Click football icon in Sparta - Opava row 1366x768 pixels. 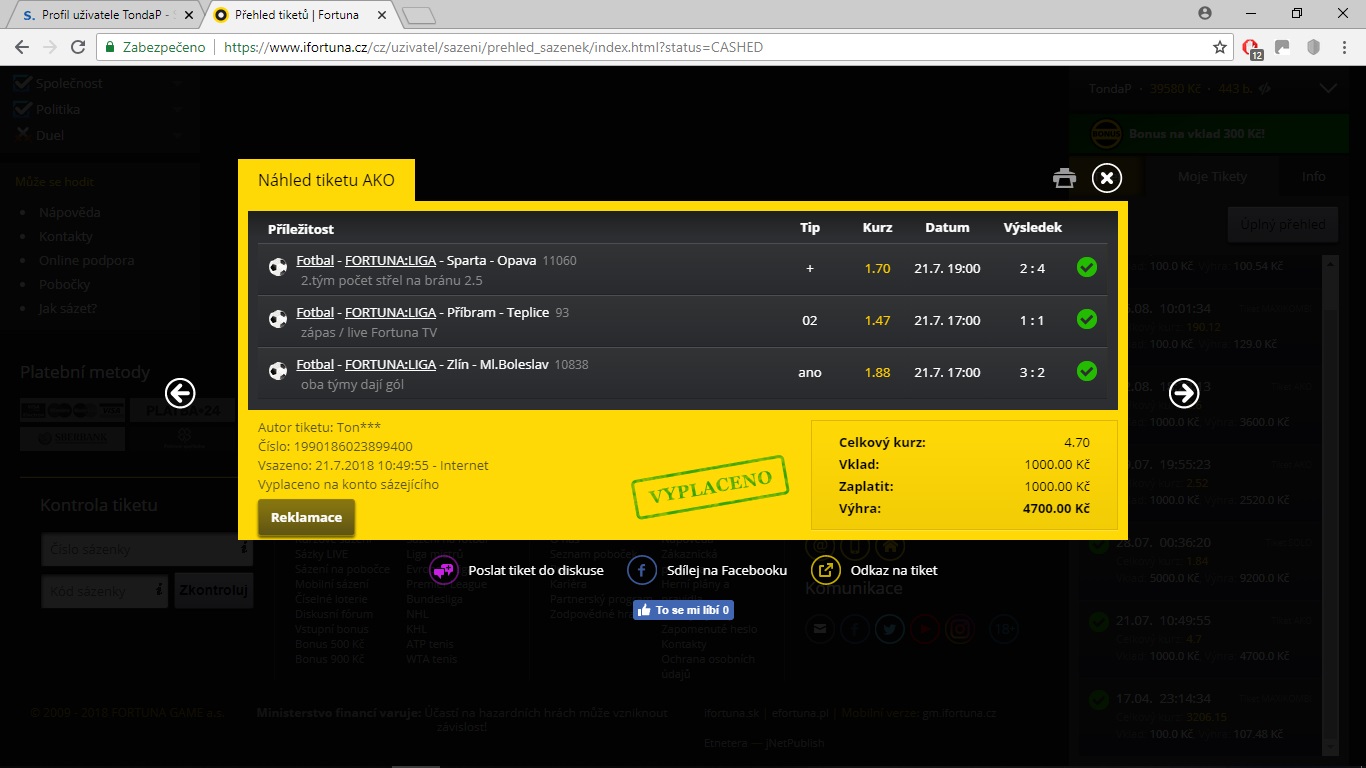[x=278, y=267]
